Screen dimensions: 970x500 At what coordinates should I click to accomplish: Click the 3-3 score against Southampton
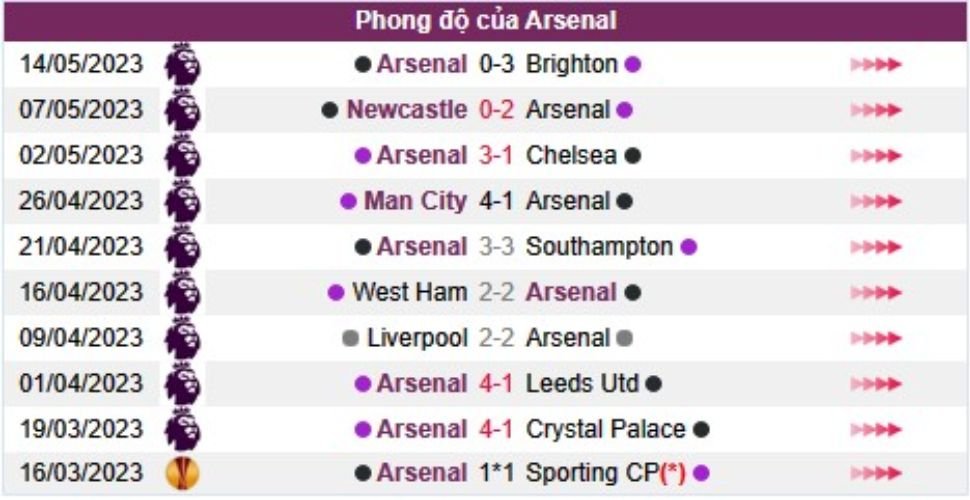click(x=496, y=247)
